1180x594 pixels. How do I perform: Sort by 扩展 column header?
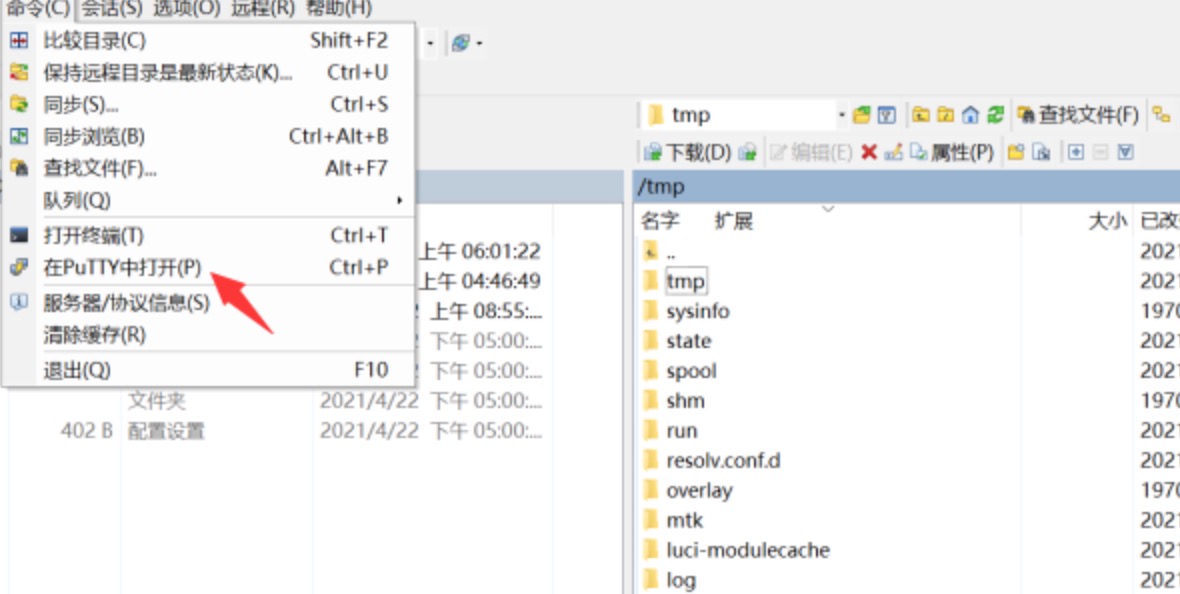734,221
